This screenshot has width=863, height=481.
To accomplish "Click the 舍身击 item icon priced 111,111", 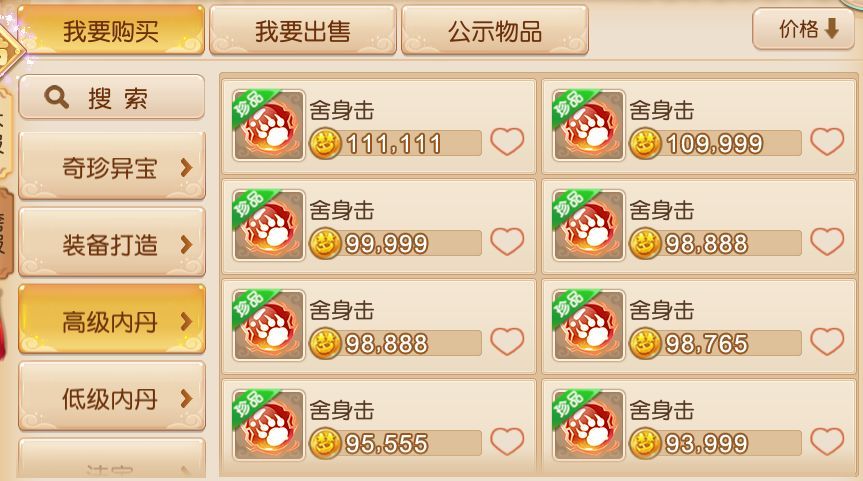I will coord(269,125).
